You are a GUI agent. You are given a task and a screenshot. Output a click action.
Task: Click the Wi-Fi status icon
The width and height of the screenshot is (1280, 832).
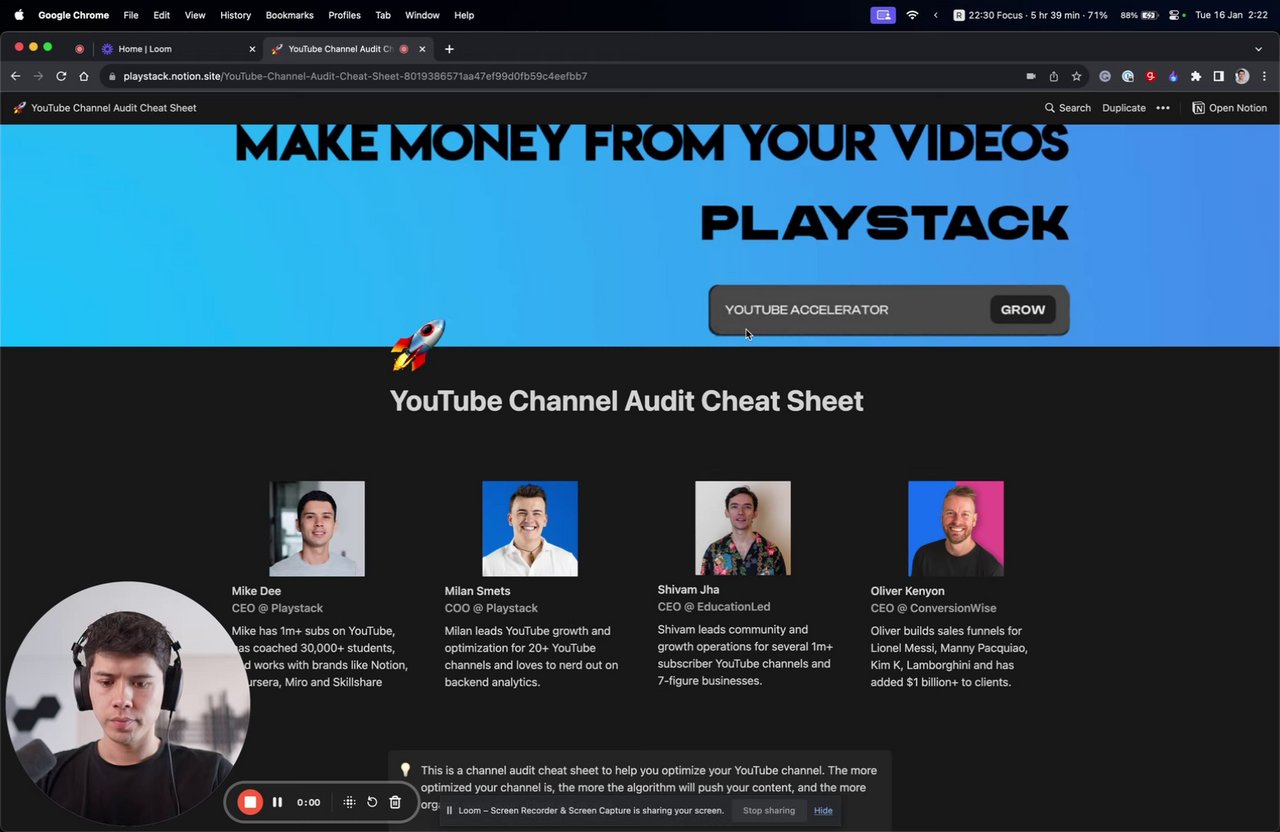912,15
